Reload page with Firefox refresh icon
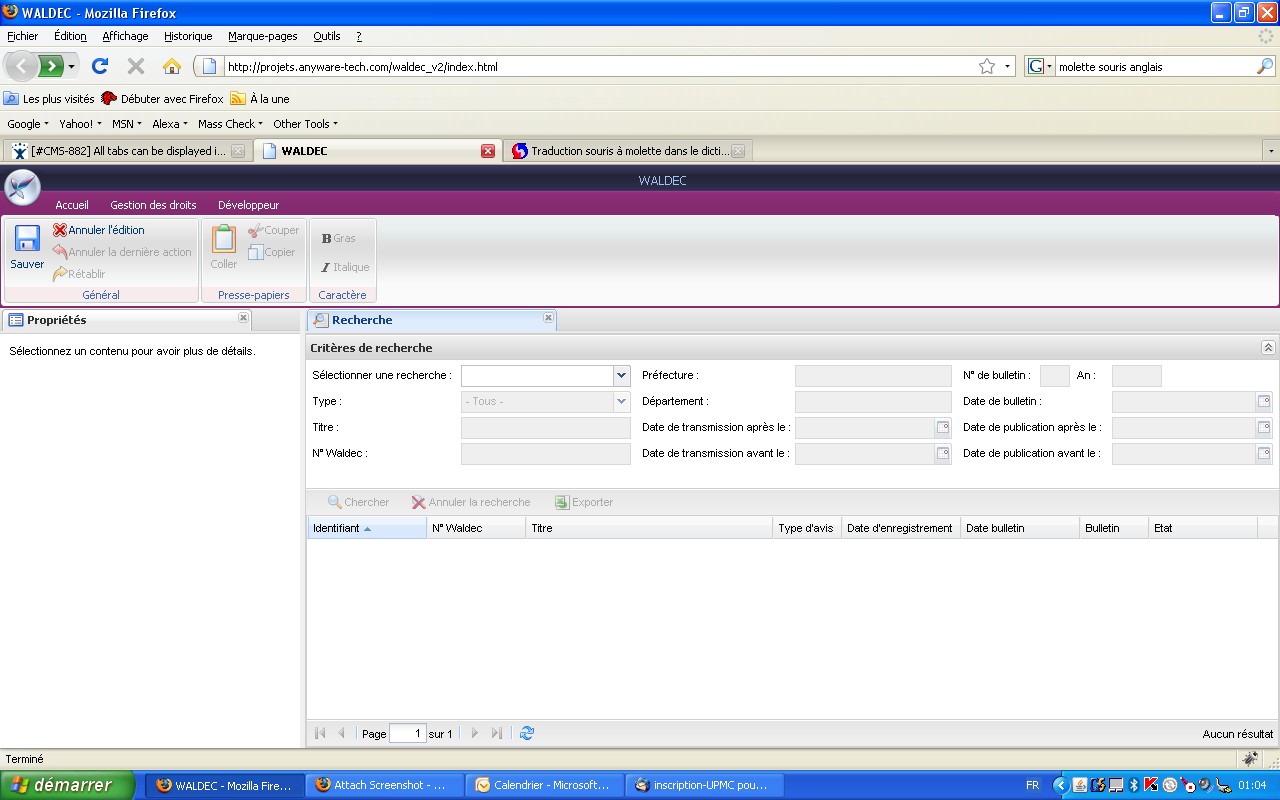The image size is (1280, 800). (99, 67)
